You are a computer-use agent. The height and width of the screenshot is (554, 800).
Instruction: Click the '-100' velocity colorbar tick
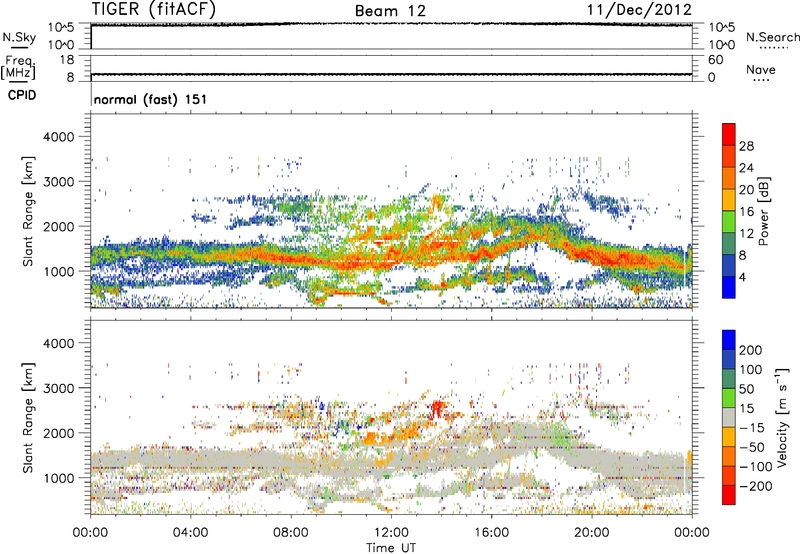tap(756, 467)
